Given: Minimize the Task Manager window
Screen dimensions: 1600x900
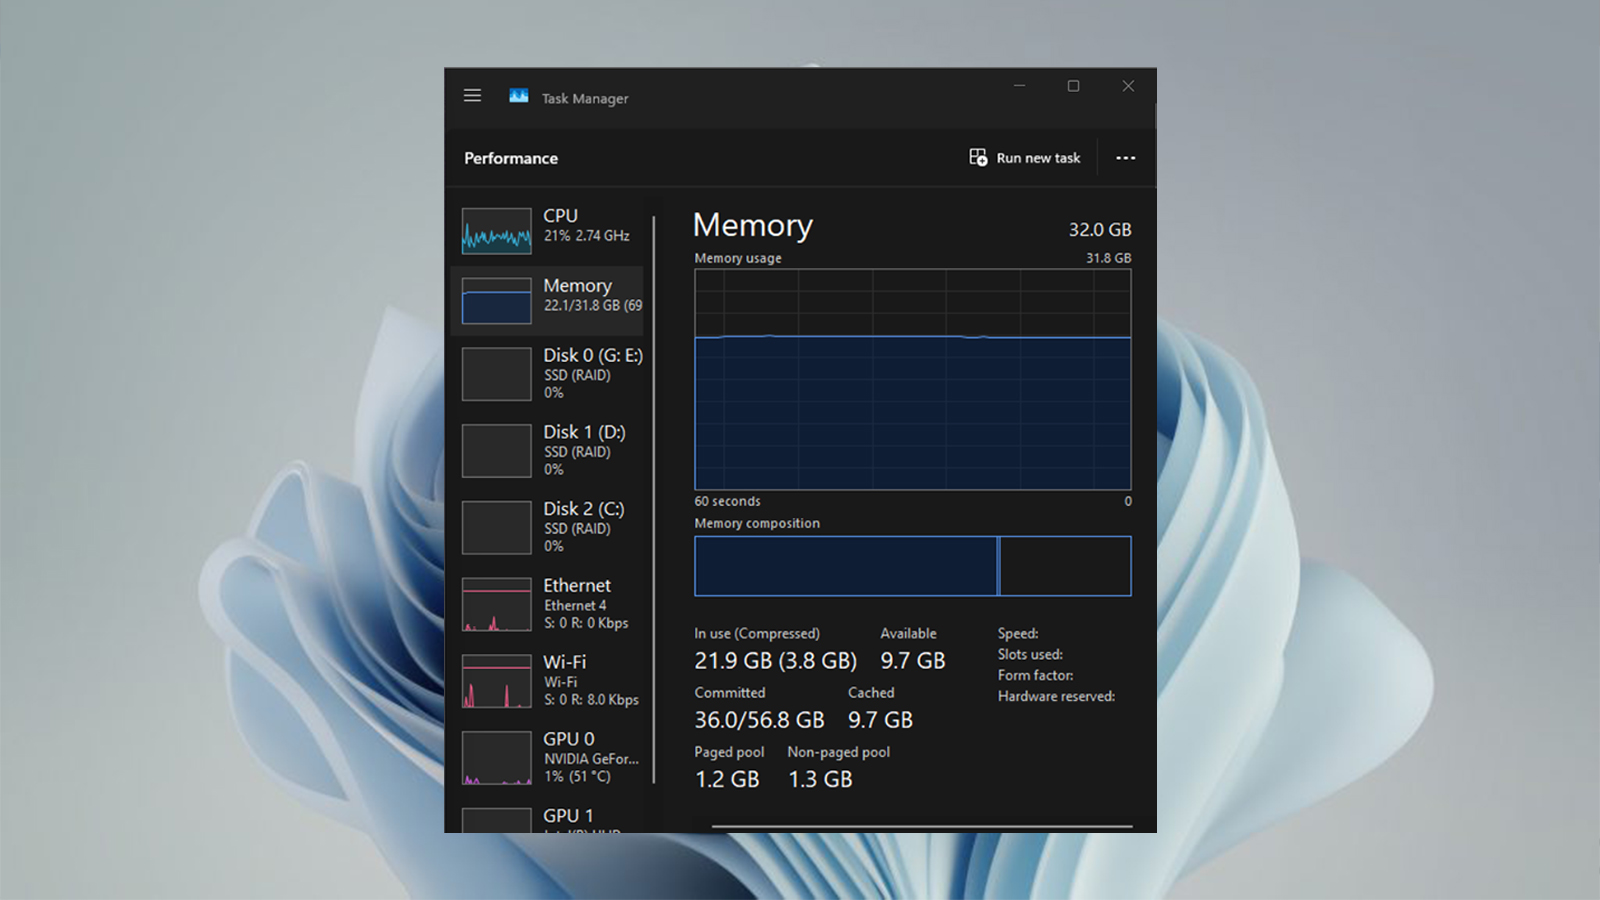Looking at the screenshot, I should (x=1019, y=86).
